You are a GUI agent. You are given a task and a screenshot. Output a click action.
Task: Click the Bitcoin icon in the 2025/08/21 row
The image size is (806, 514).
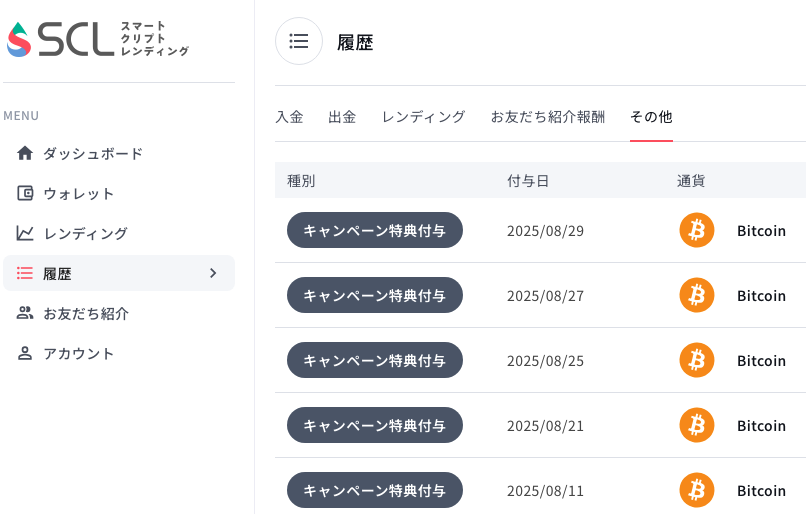(x=697, y=425)
